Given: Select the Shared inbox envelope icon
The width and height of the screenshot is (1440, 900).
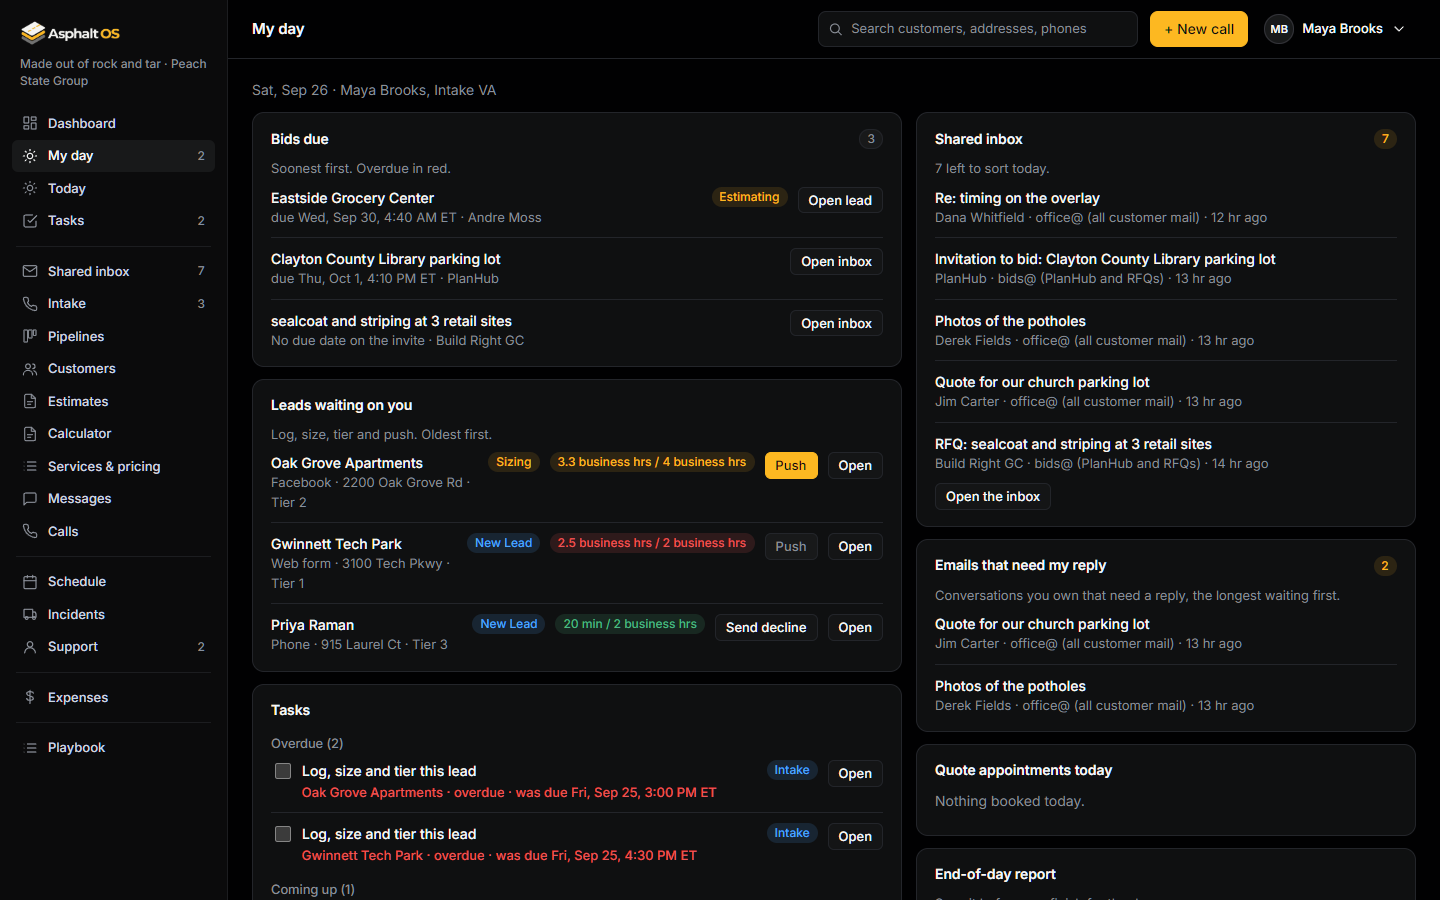Looking at the screenshot, I should click(x=30, y=271).
